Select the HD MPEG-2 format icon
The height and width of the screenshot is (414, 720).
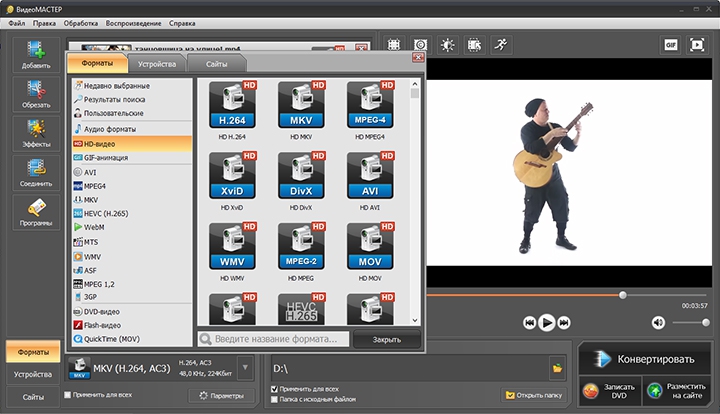[301, 246]
